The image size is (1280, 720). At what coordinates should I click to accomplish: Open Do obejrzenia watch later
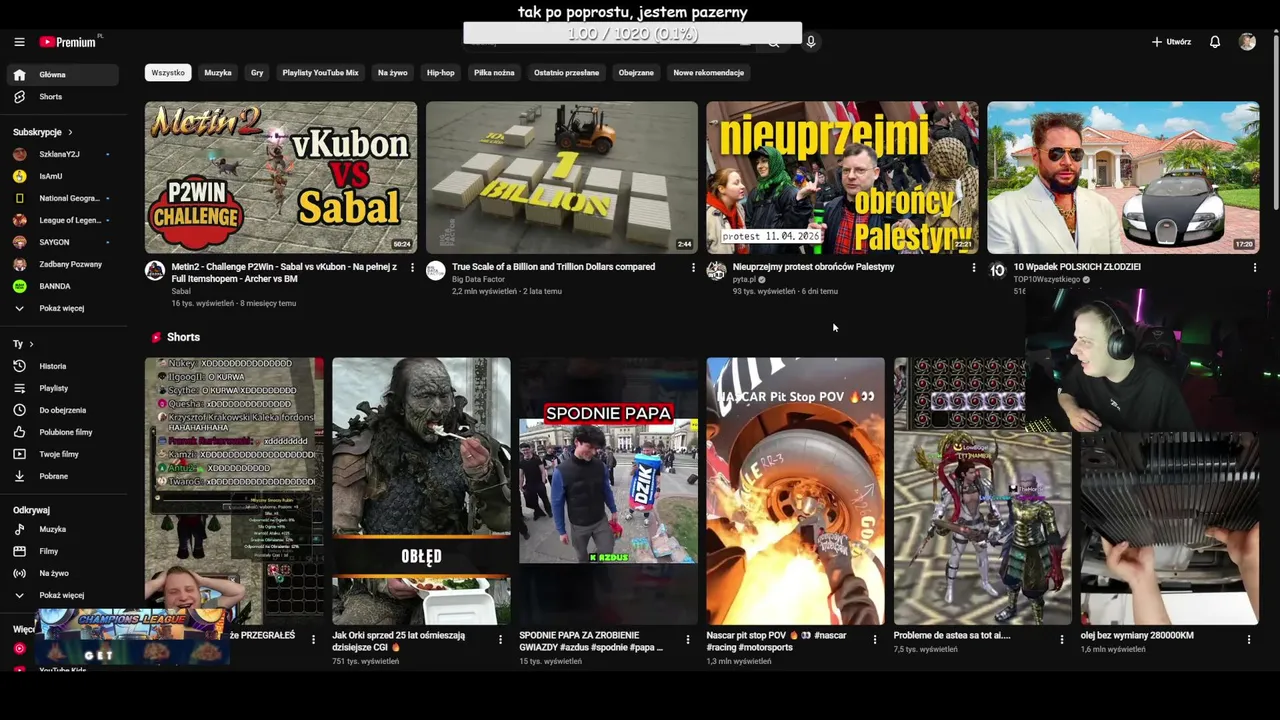62,410
